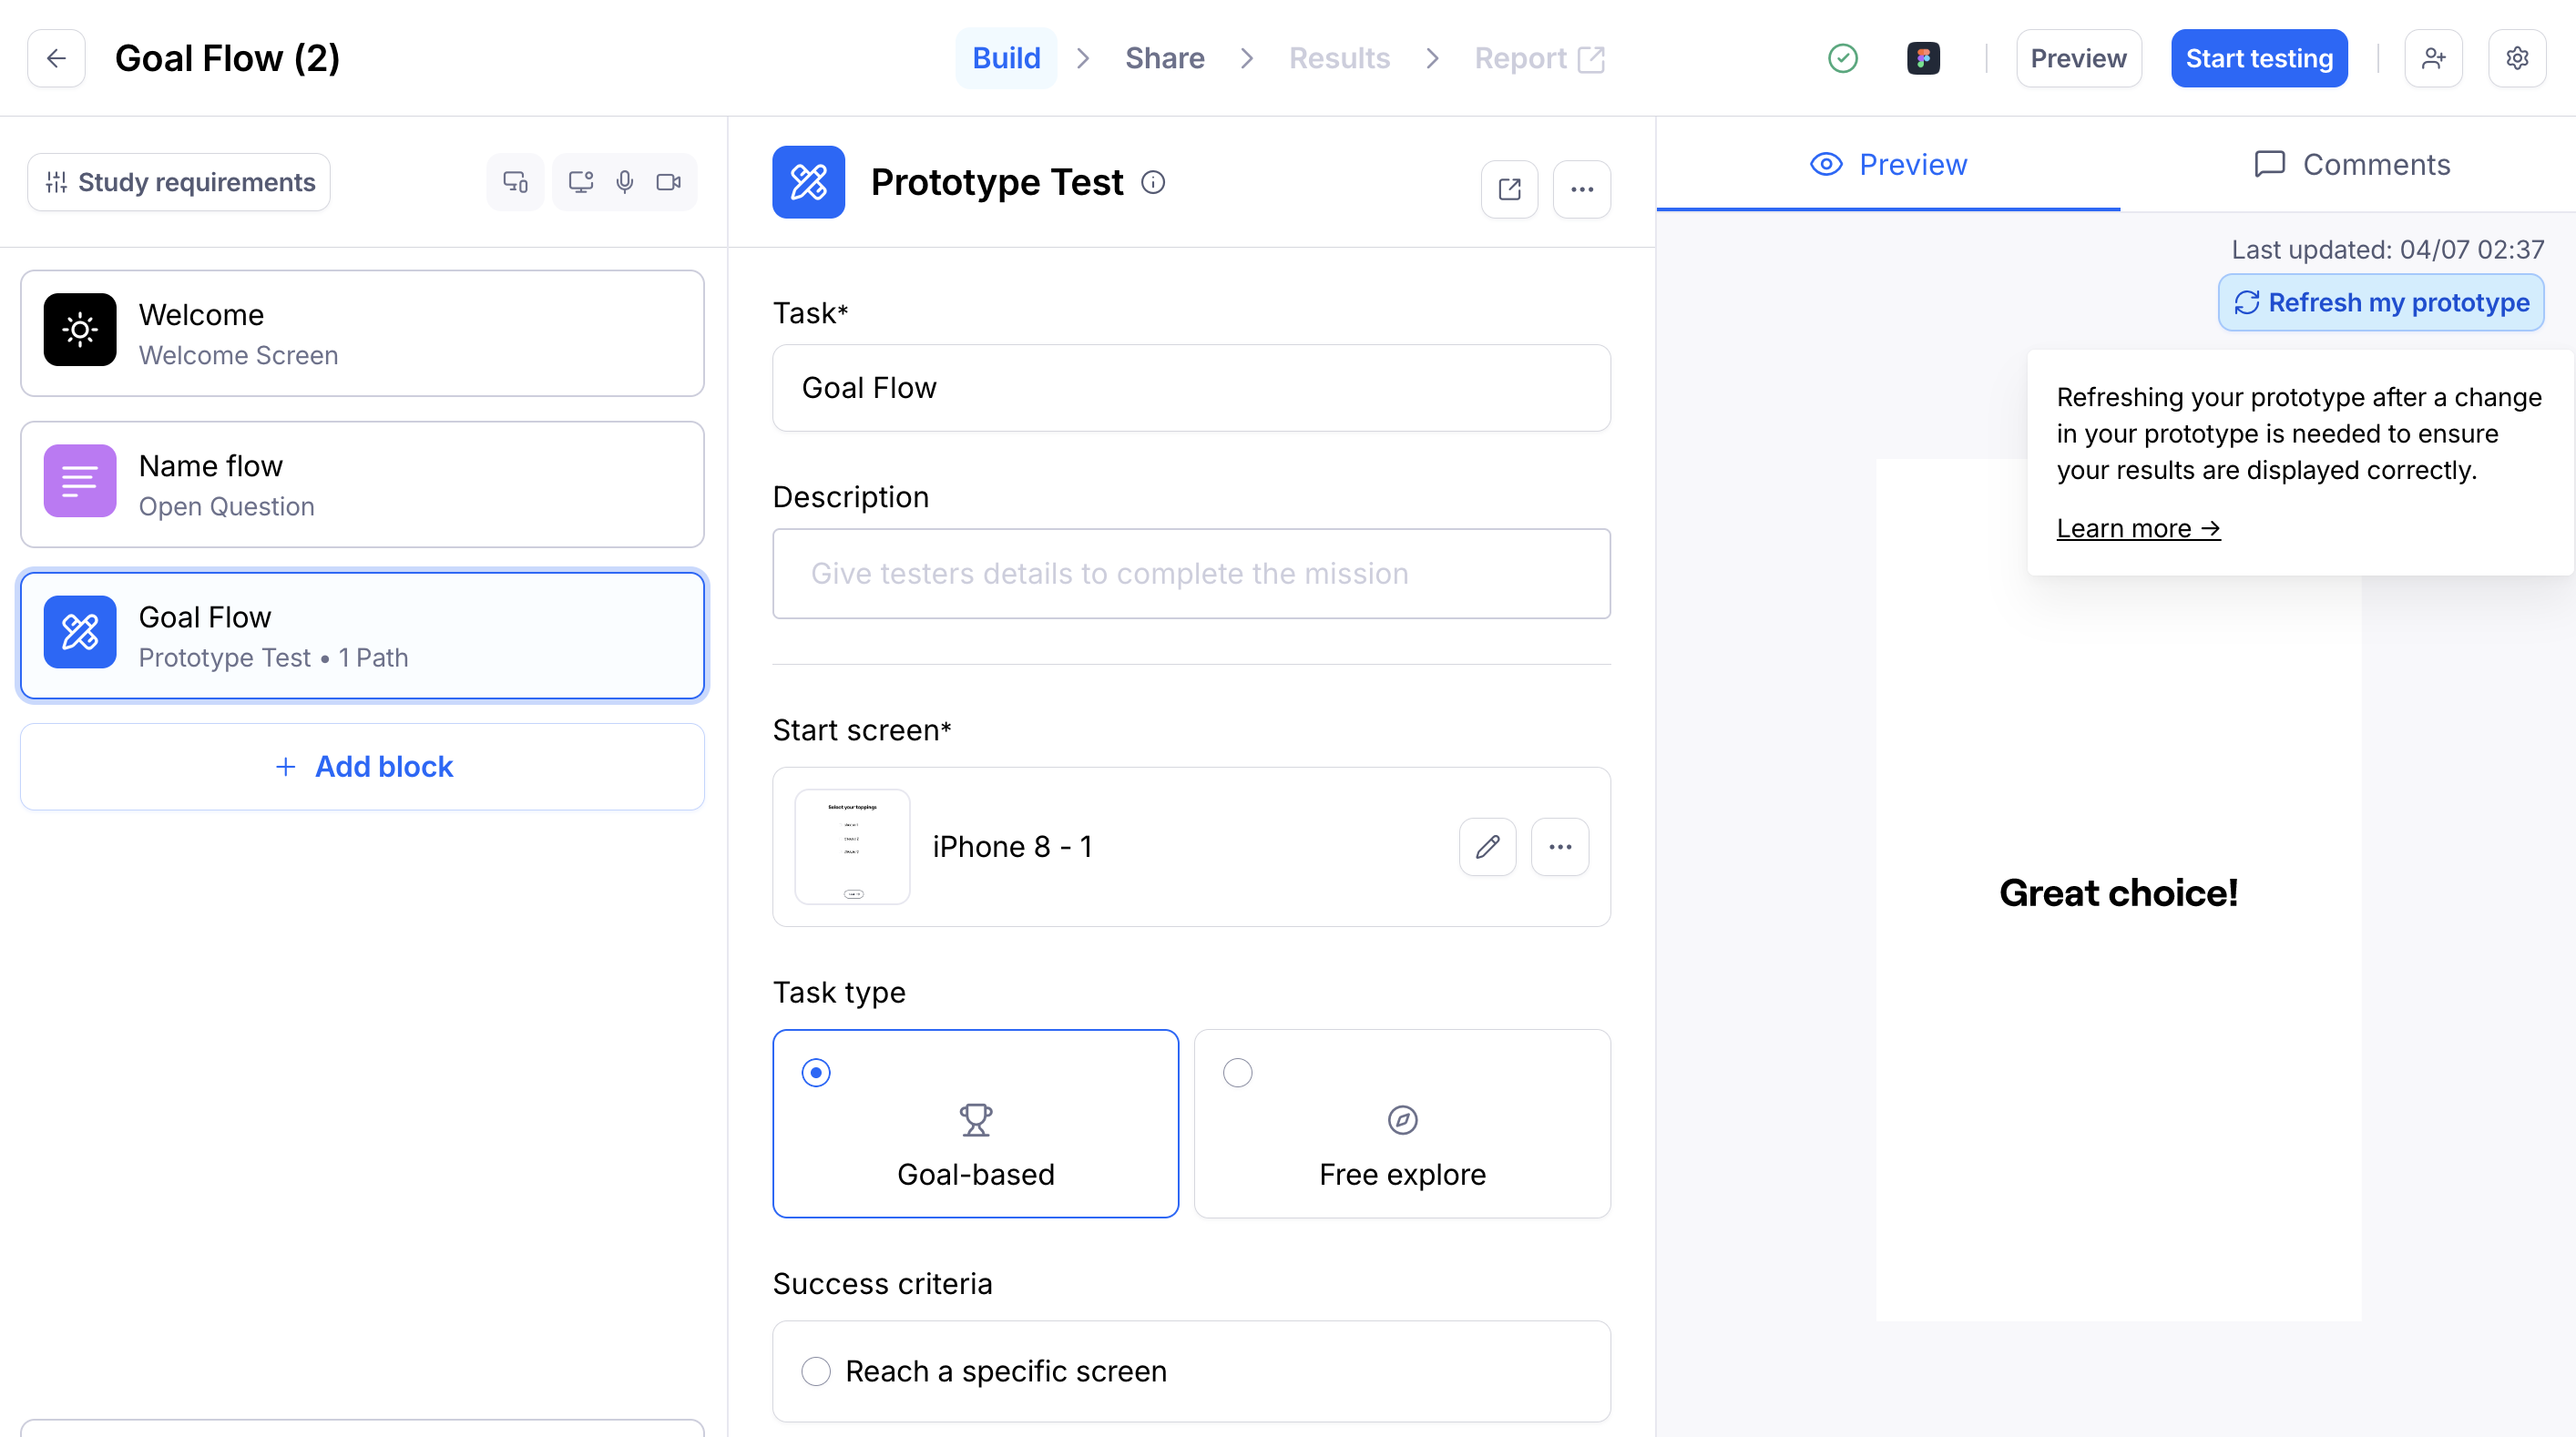Go to the Share step

pyautogui.click(x=1164, y=58)
